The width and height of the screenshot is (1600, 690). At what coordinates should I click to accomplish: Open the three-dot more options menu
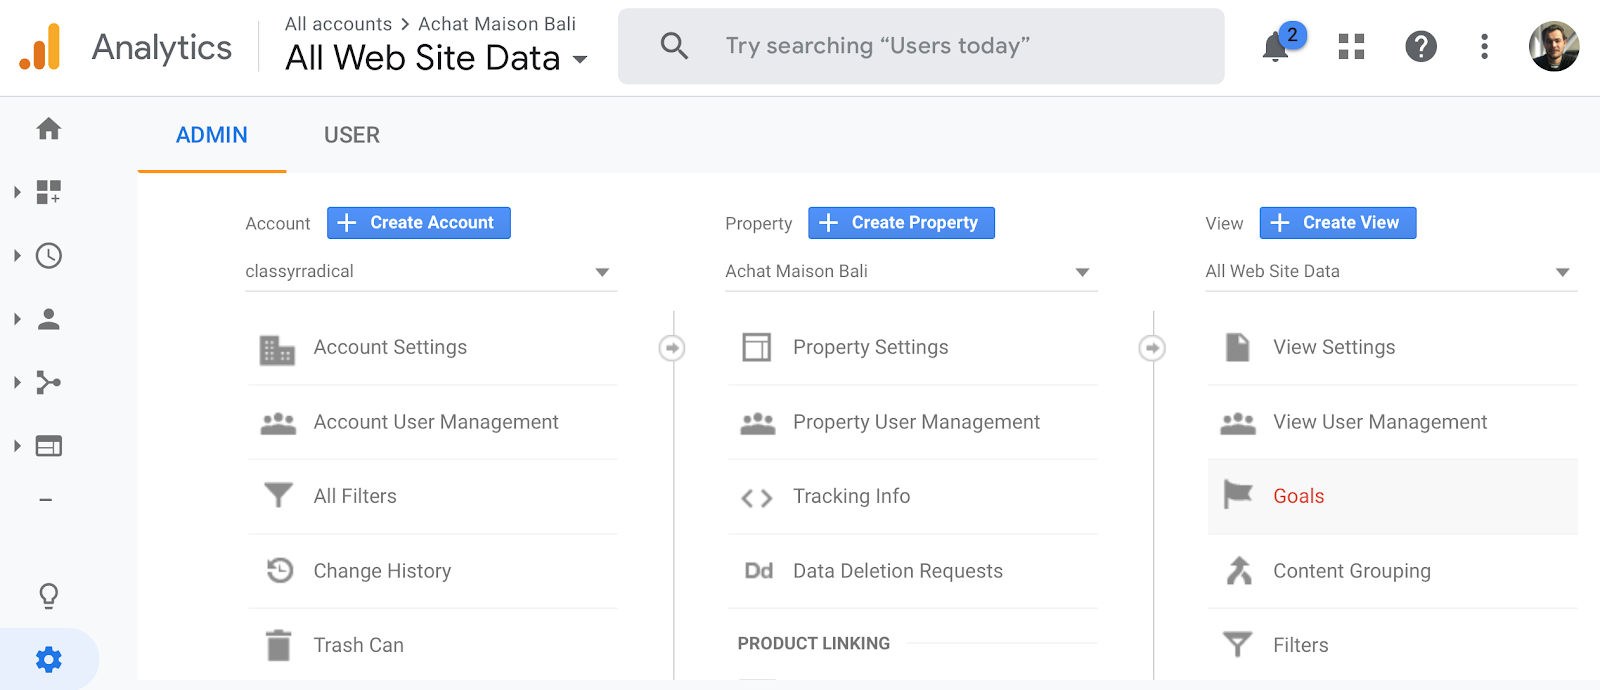(x=1484, y=46)
